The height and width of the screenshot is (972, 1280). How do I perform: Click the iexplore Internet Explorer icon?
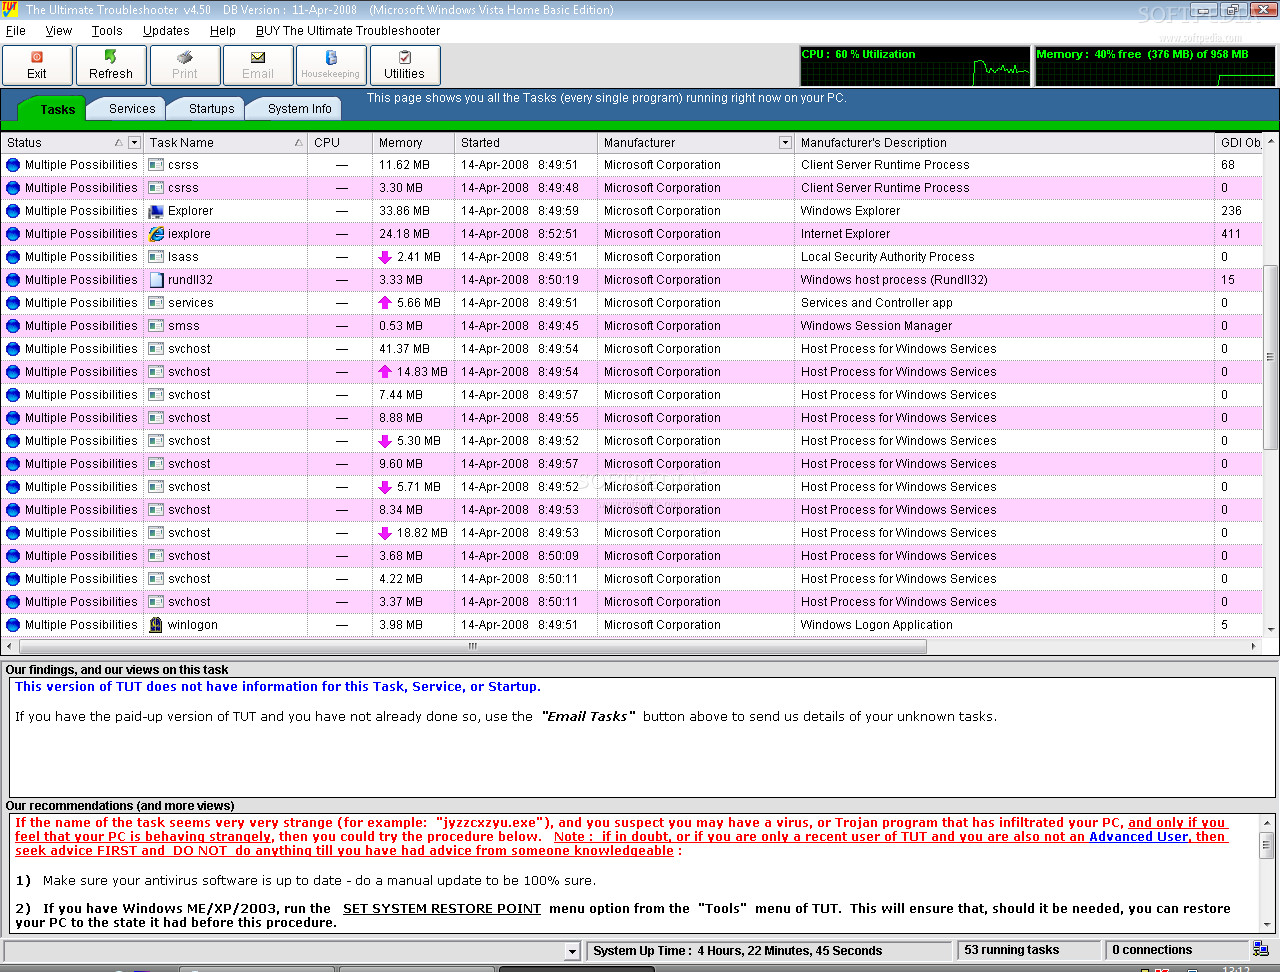pyautogui.click(x=156, y=234)
